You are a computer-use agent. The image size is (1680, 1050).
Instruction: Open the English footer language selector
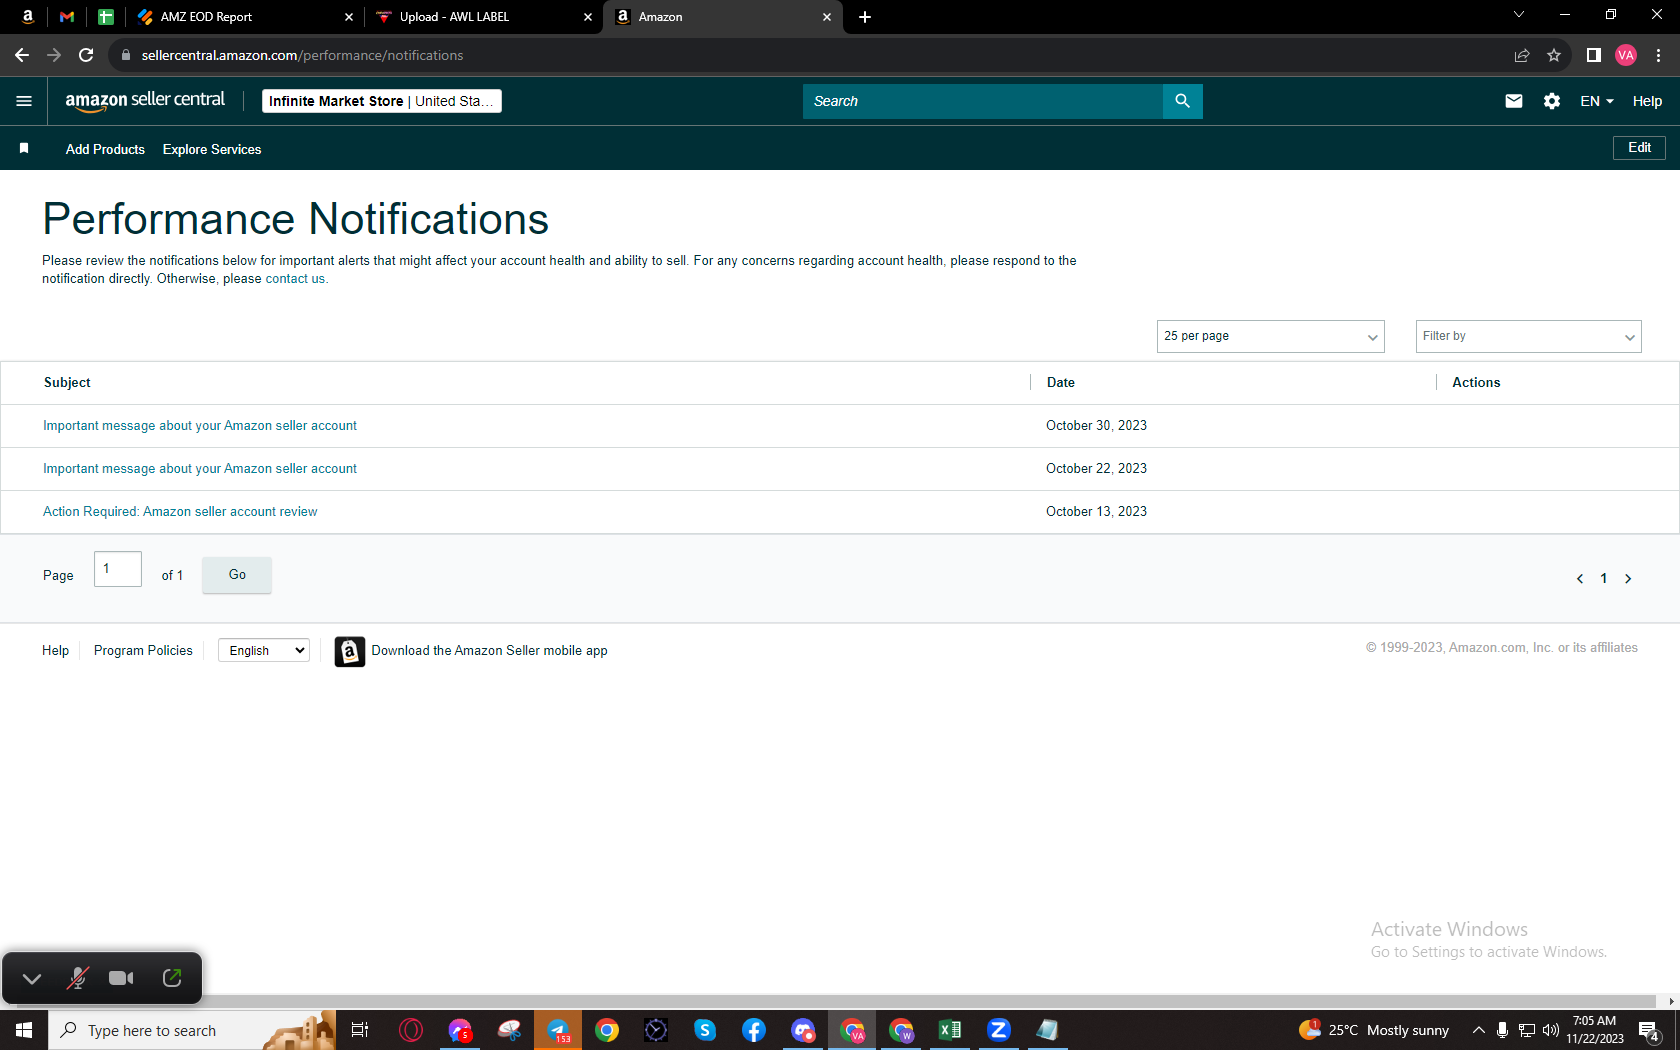[264, 651]
